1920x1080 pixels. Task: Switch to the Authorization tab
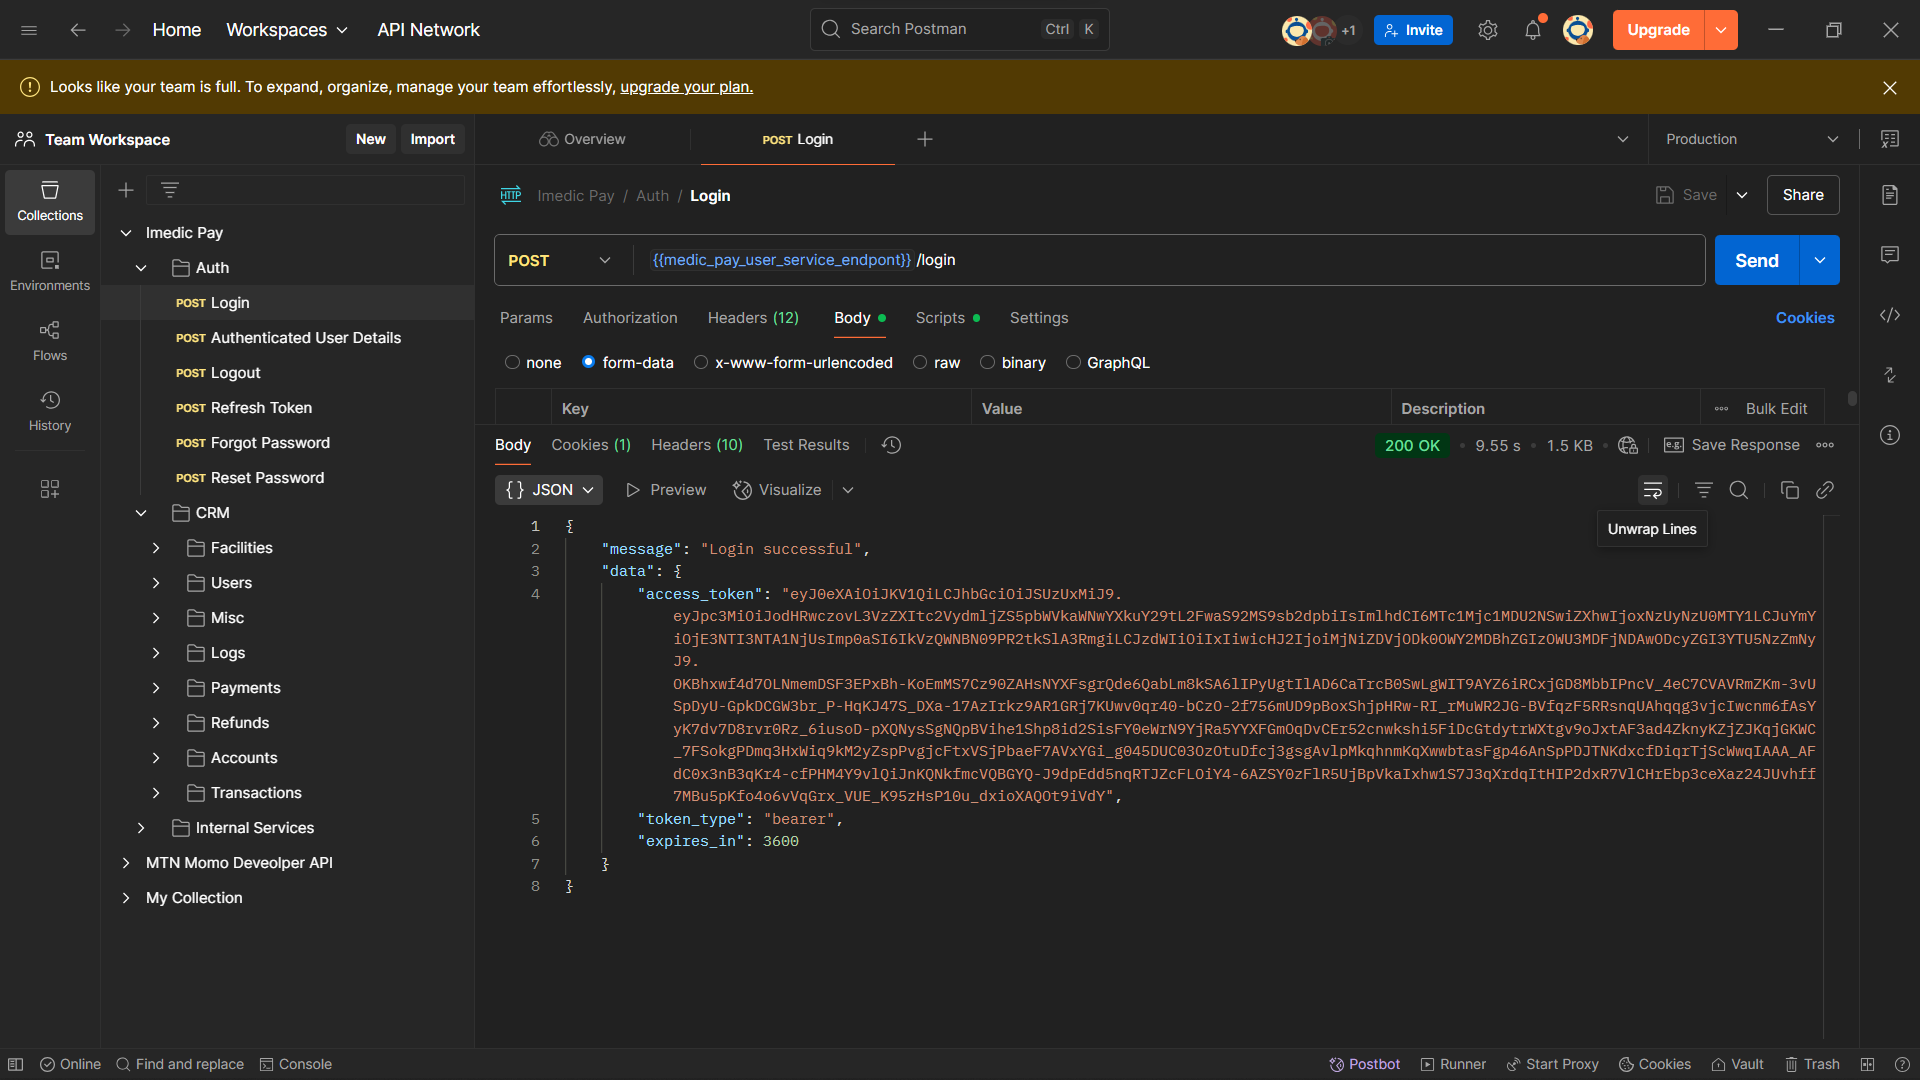pyautogui.click(x=630, y=318)
